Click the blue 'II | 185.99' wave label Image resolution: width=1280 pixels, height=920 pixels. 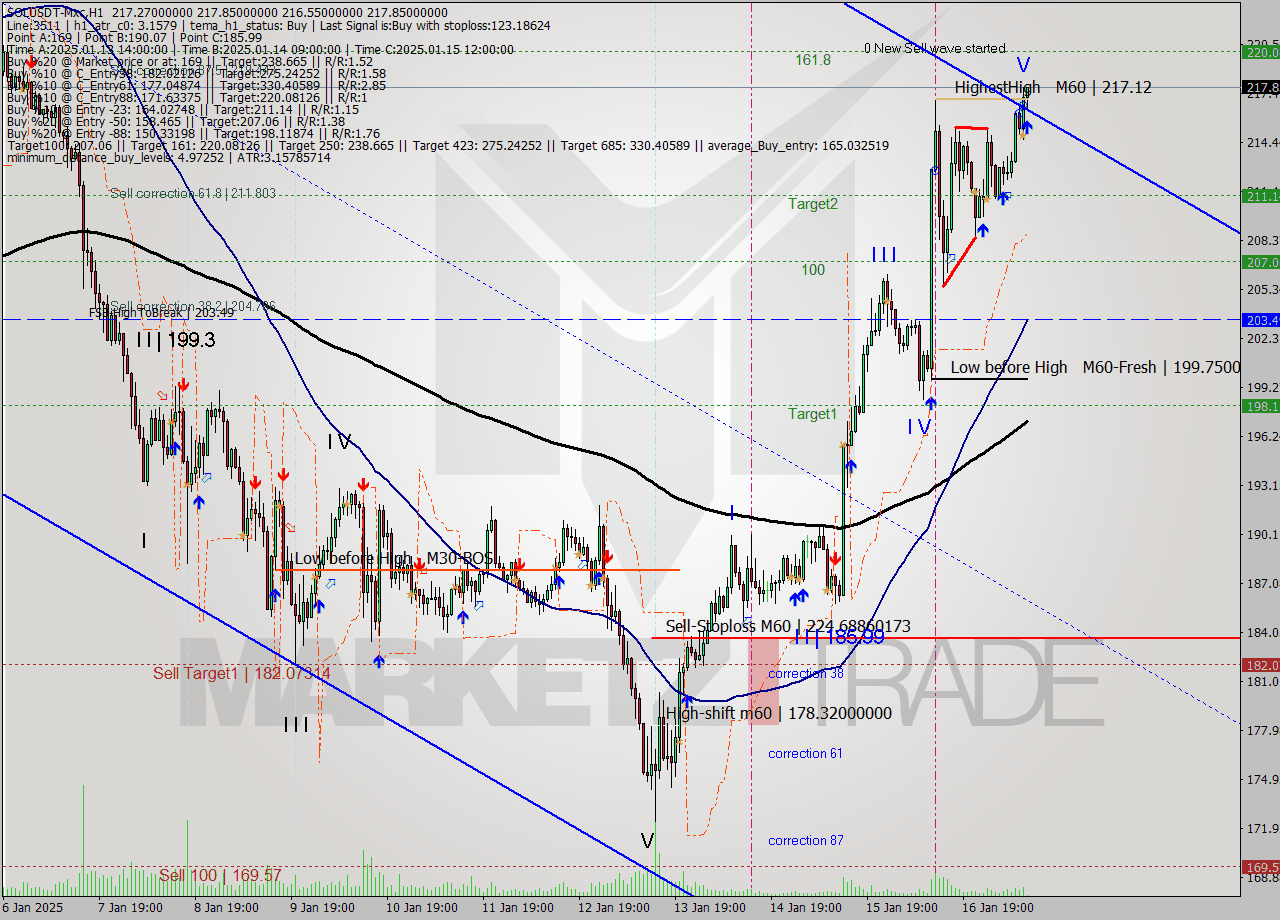coord(838,636)
